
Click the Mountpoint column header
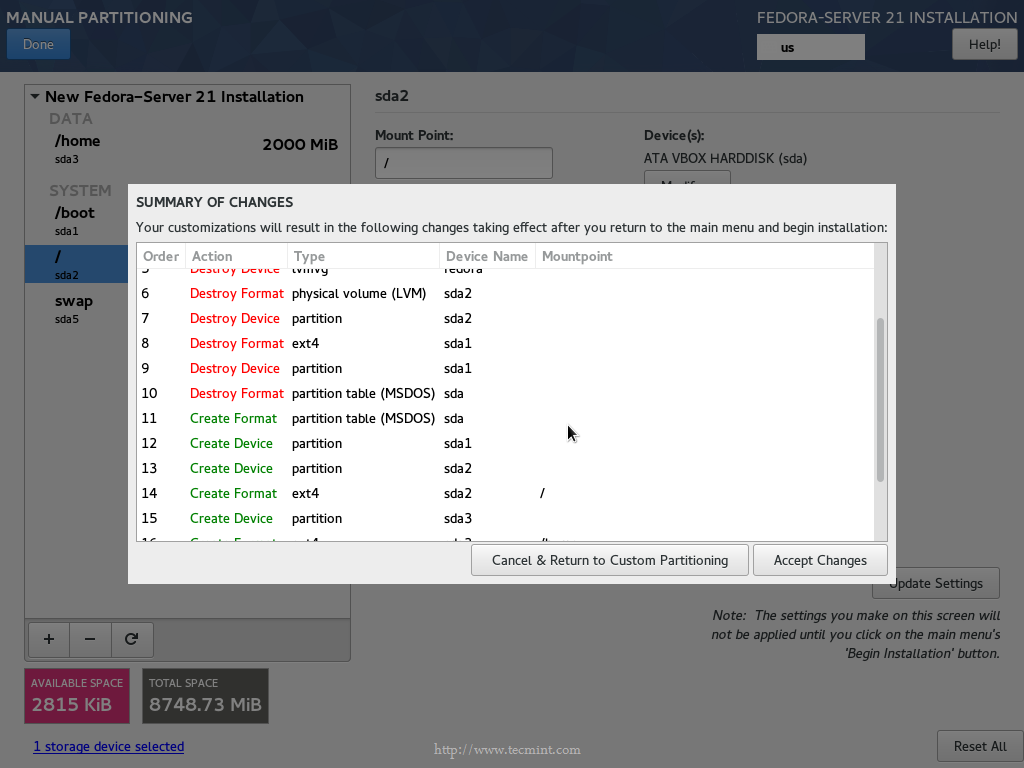pos(704,256)
